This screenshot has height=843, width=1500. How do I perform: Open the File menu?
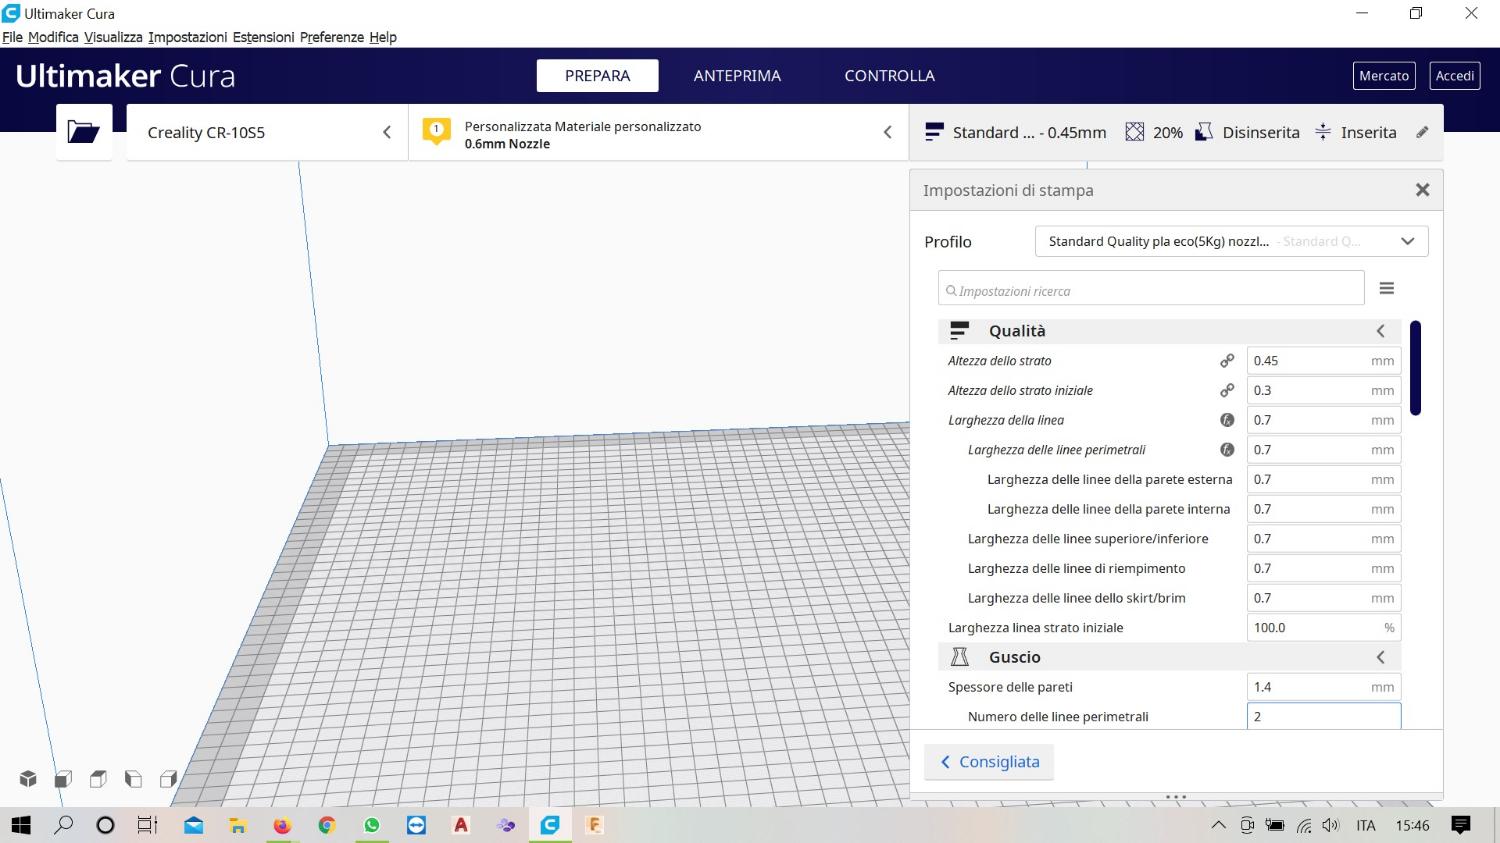click(12, 37)
